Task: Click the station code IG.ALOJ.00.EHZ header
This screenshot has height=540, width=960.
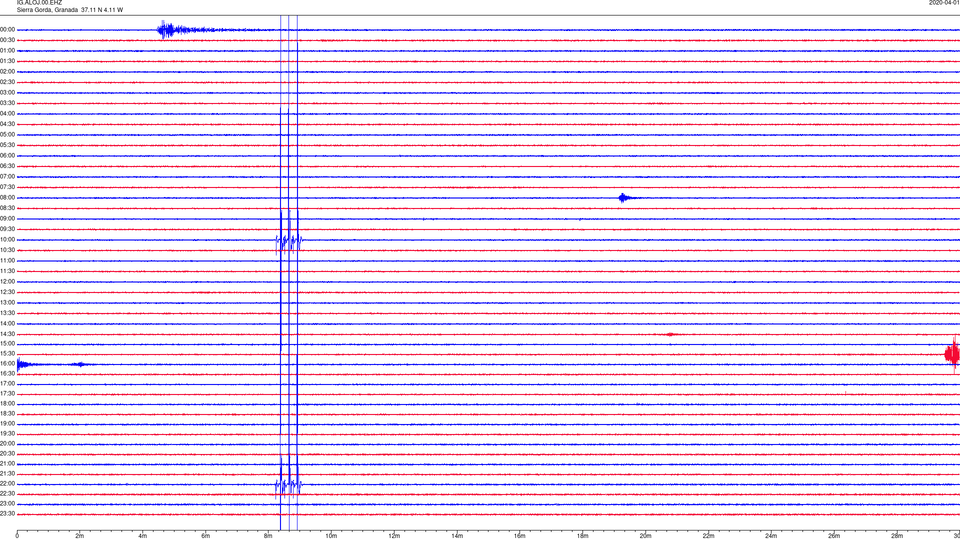Action: point(39,2)
